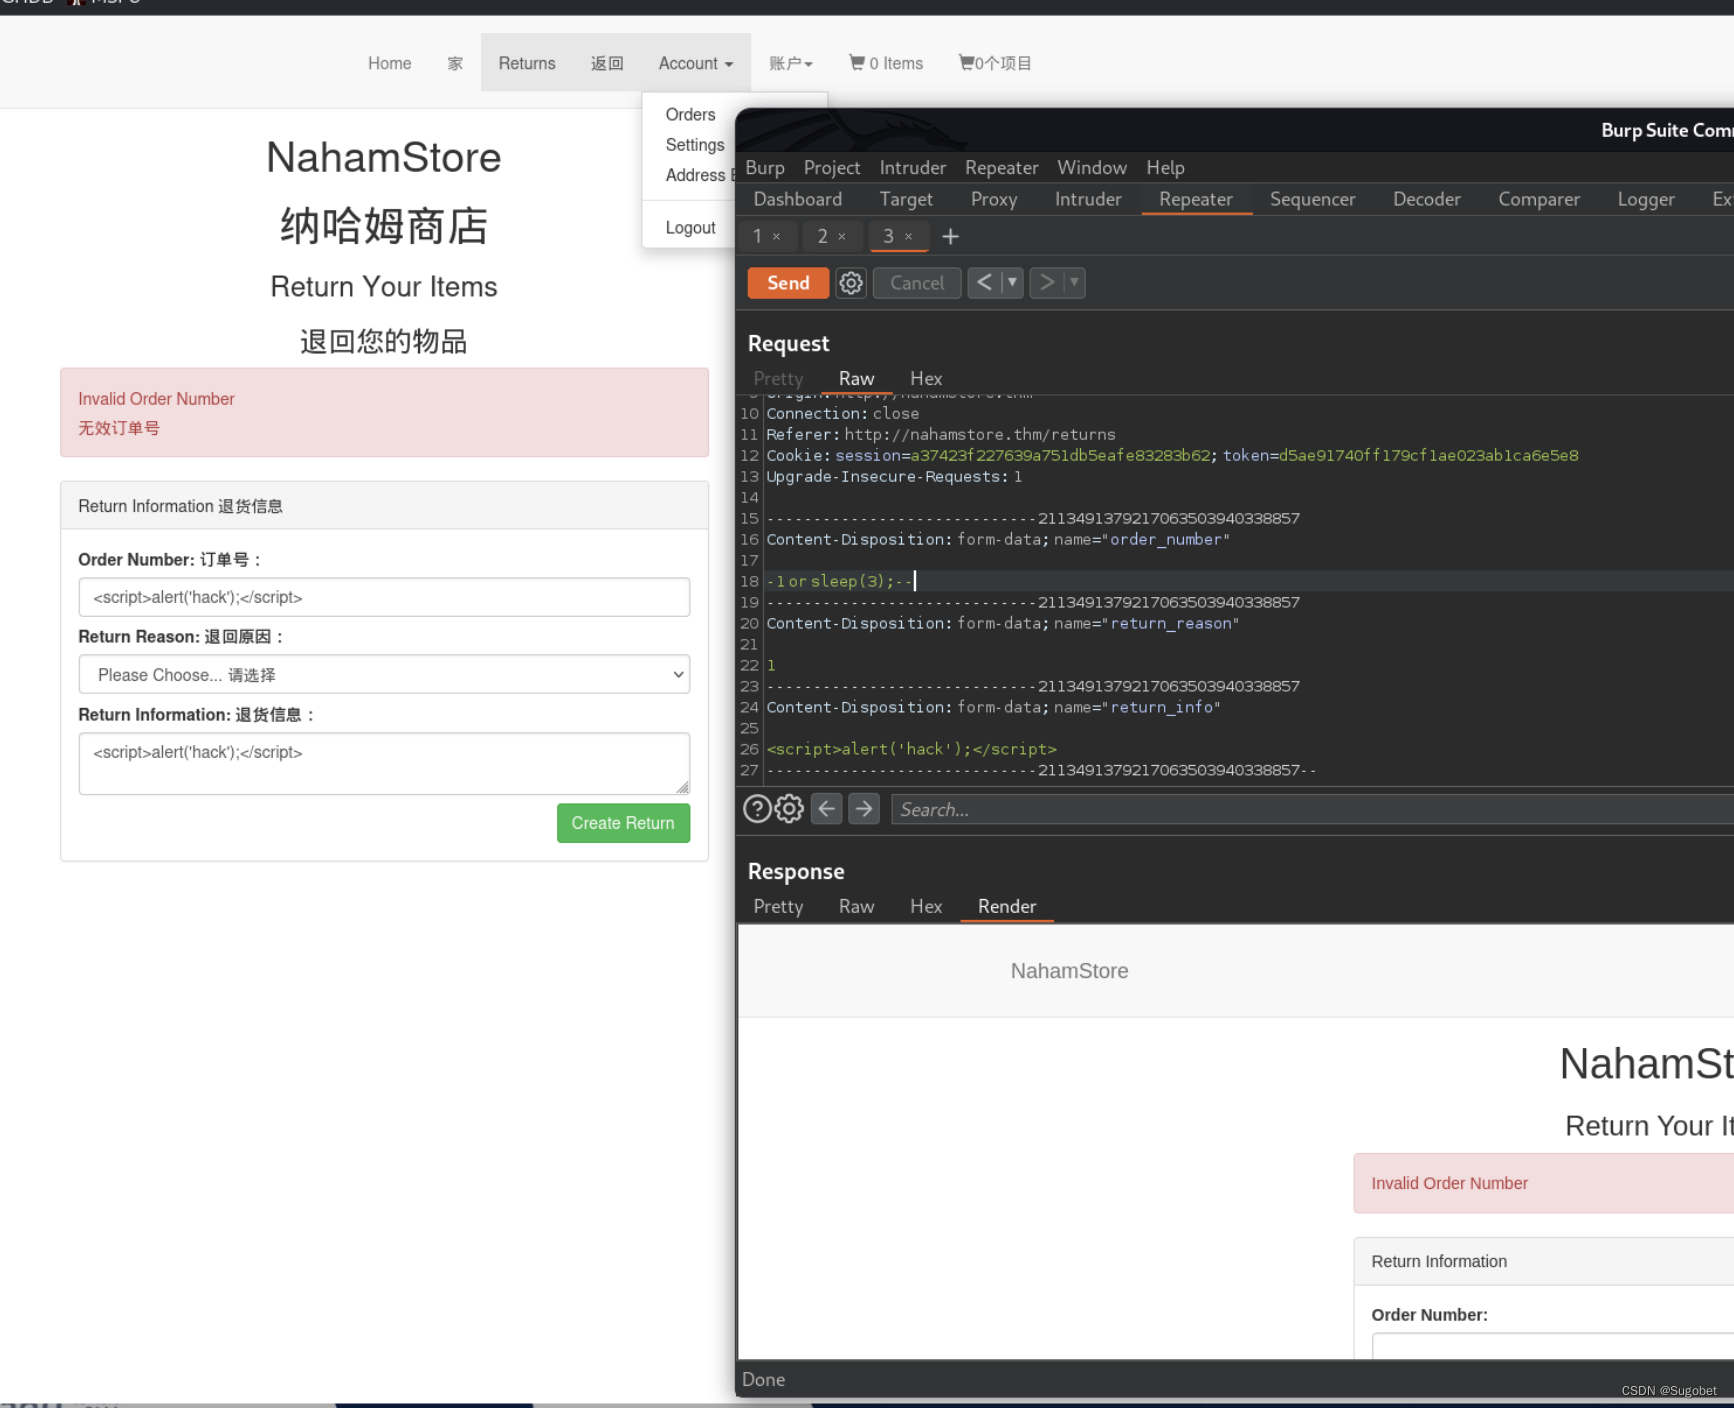This screenshot has width=1734, height=1408.
Task: Open the Help menu
Action: point(1166,168)
